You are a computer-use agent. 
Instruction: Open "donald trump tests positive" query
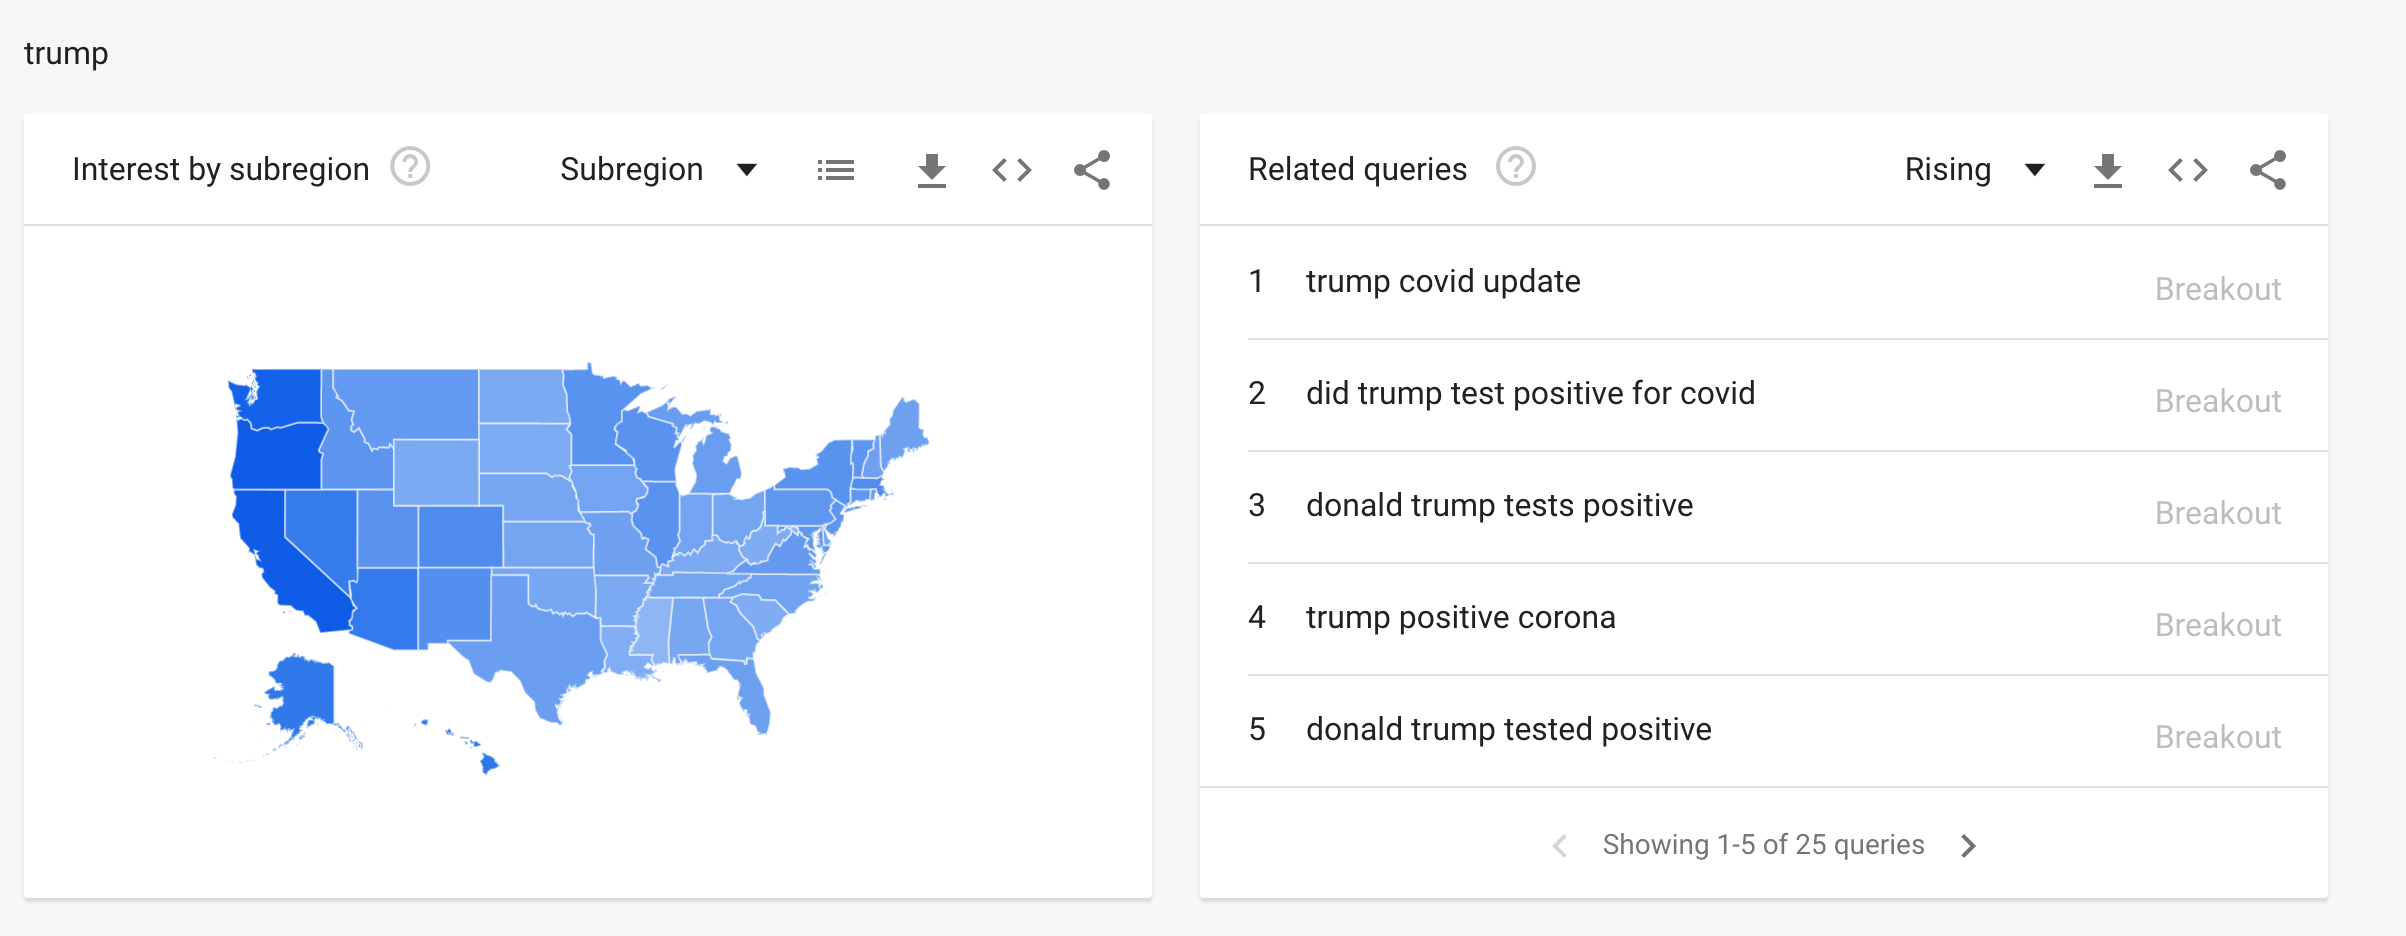tap(1498, 506)
